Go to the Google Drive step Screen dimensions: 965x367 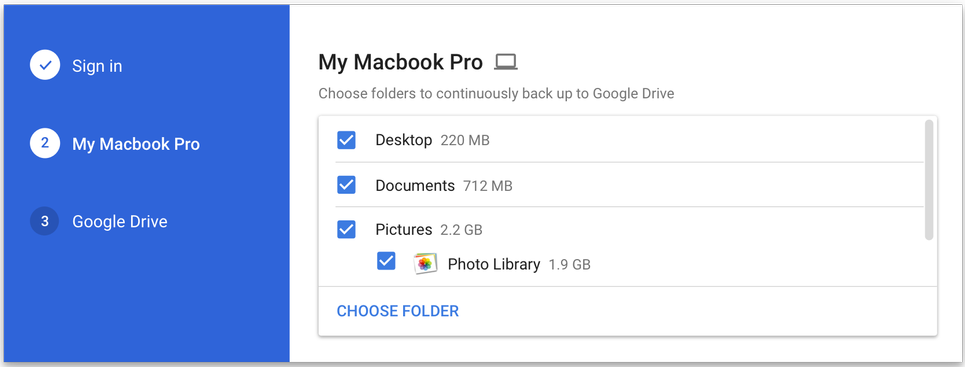[120, 222]
